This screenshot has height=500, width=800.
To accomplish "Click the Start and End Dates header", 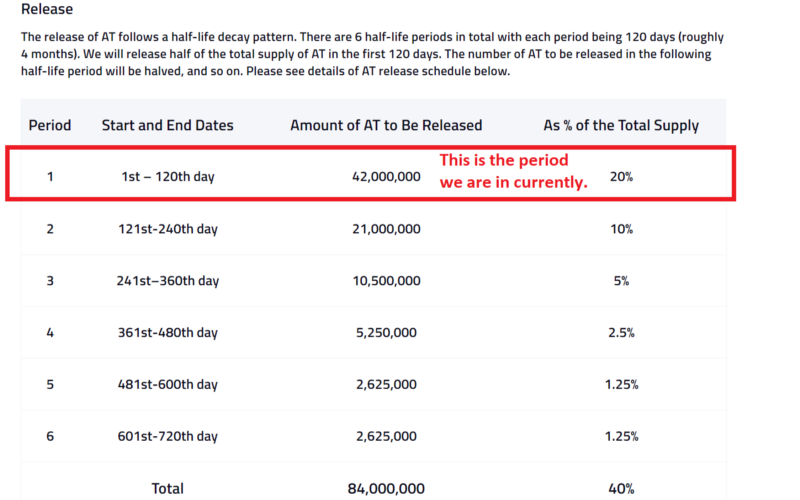I will 167,125.
